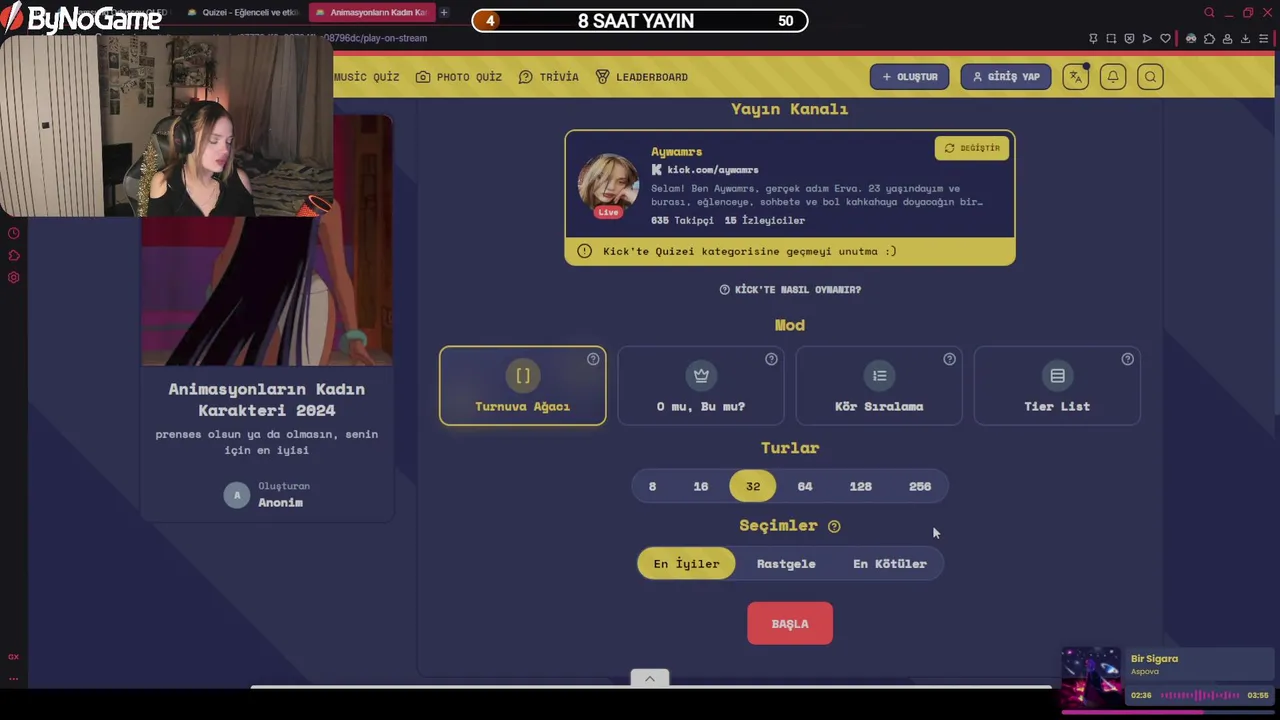This screenshot has width=1280, height=720.
Task: Expand the panel with the bottom chevron-up handle
Action: [x=650, y=678]
